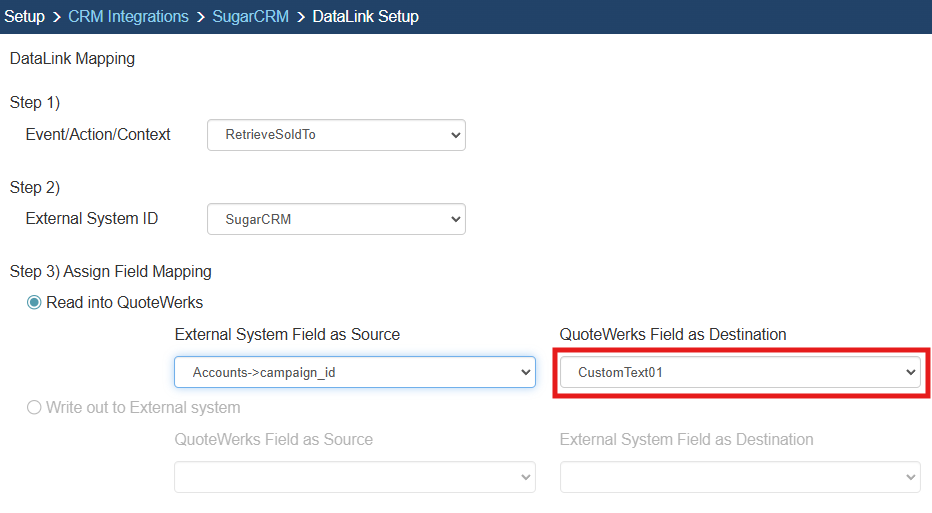
Task: Click the QuoteWerks Field as Destination heading
Action: (673, 335)
